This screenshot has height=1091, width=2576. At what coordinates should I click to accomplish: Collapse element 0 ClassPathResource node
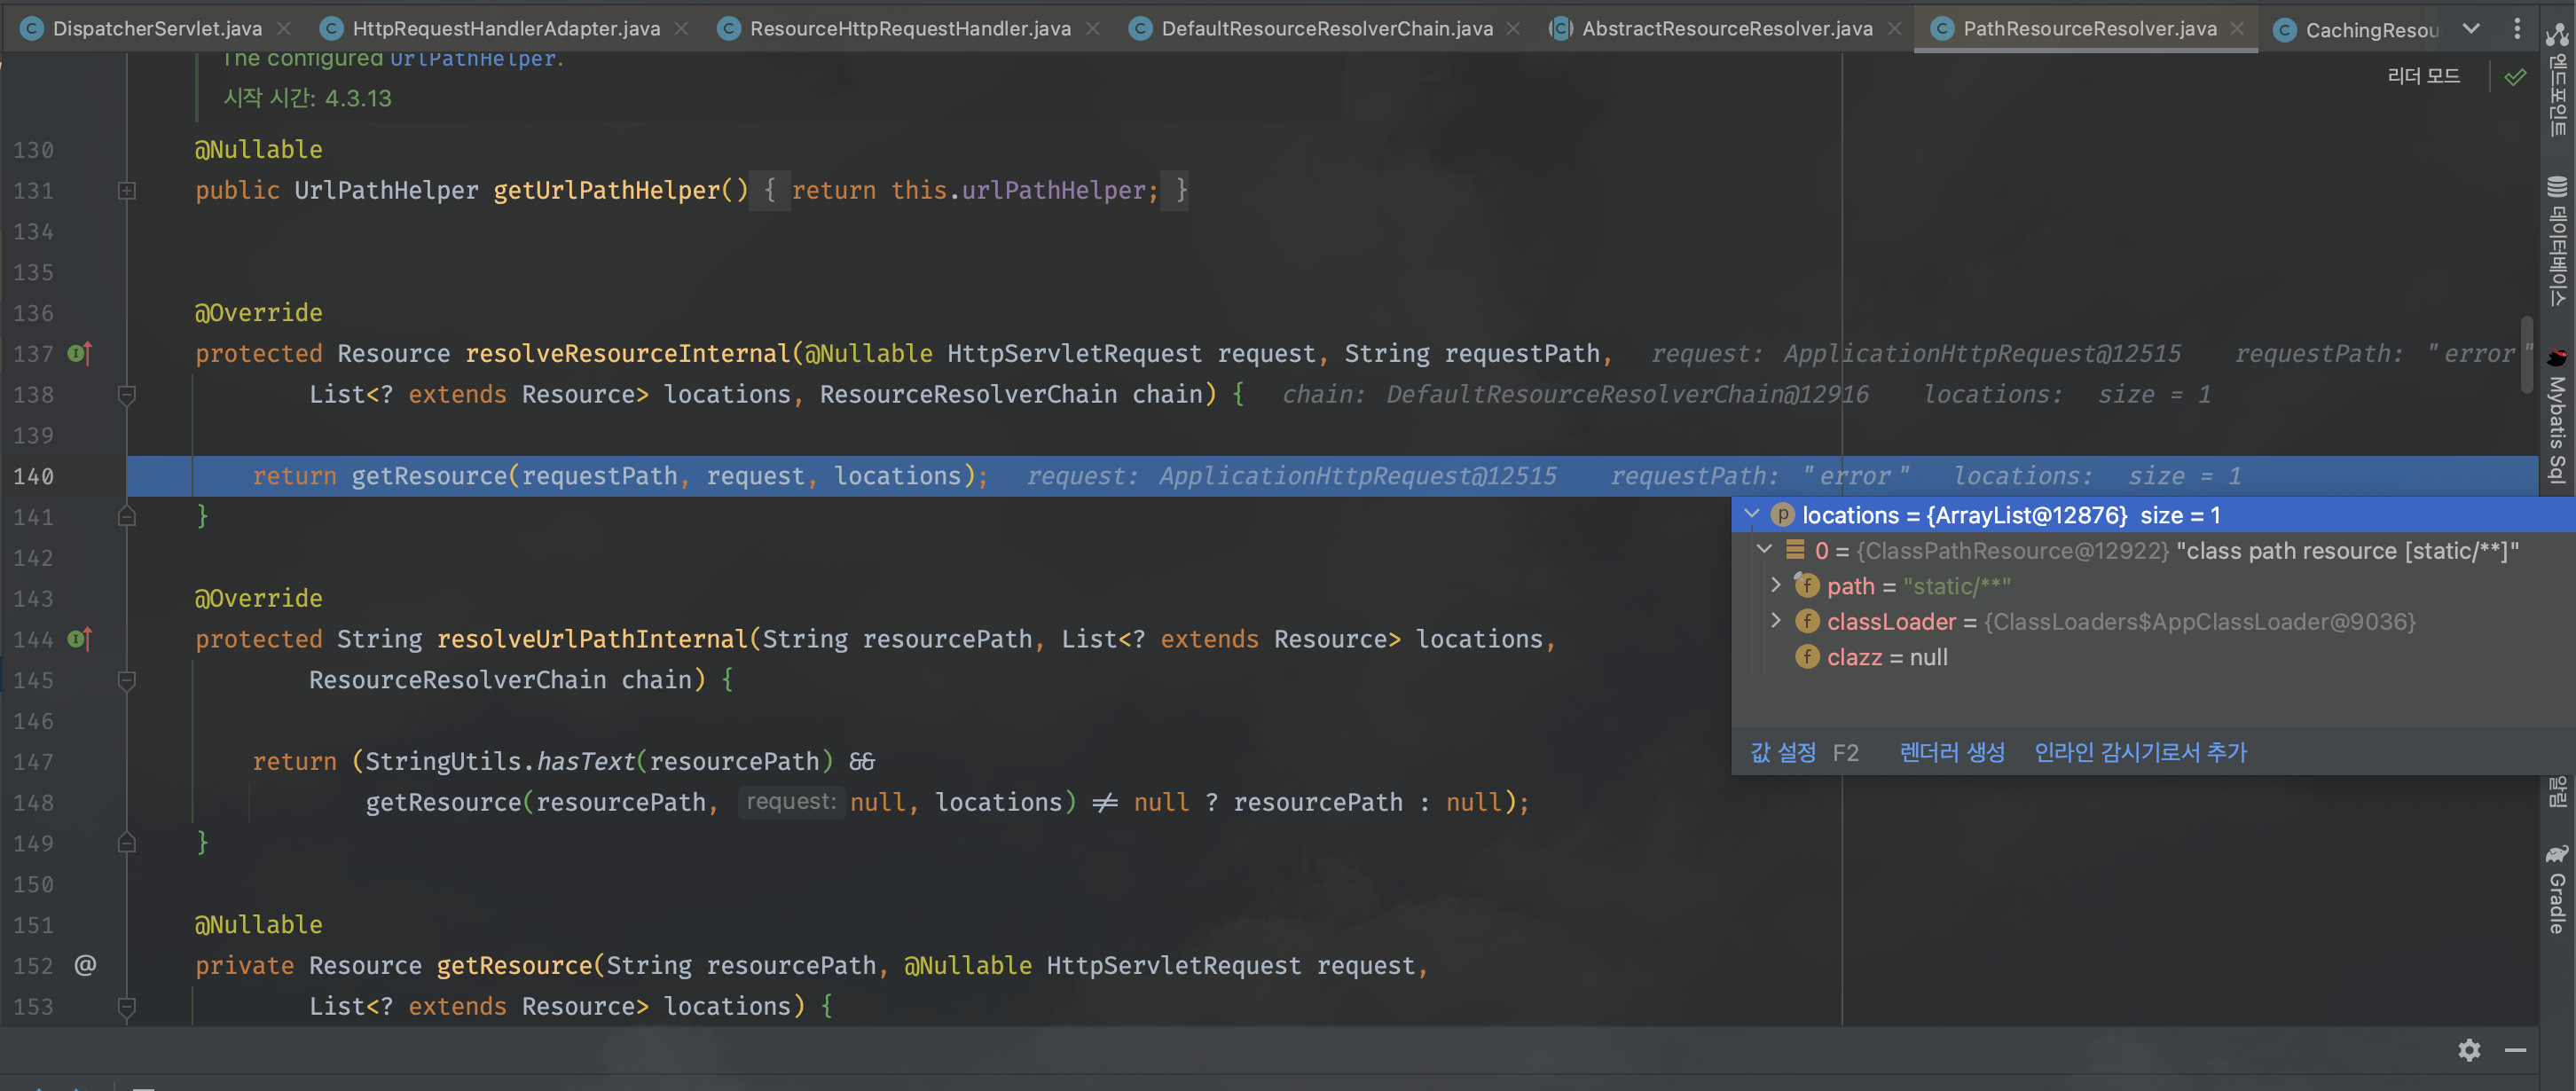coord(1765,549)
